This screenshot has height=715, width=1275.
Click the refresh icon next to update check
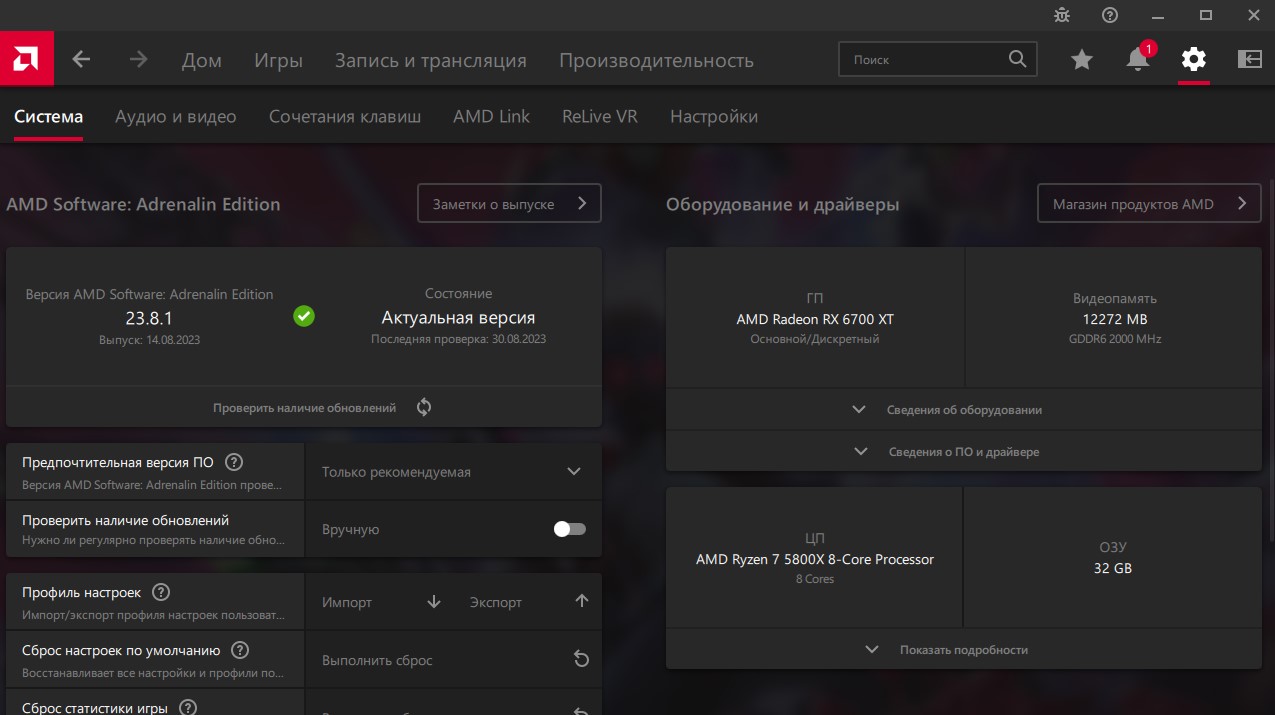tap(424, 407)
